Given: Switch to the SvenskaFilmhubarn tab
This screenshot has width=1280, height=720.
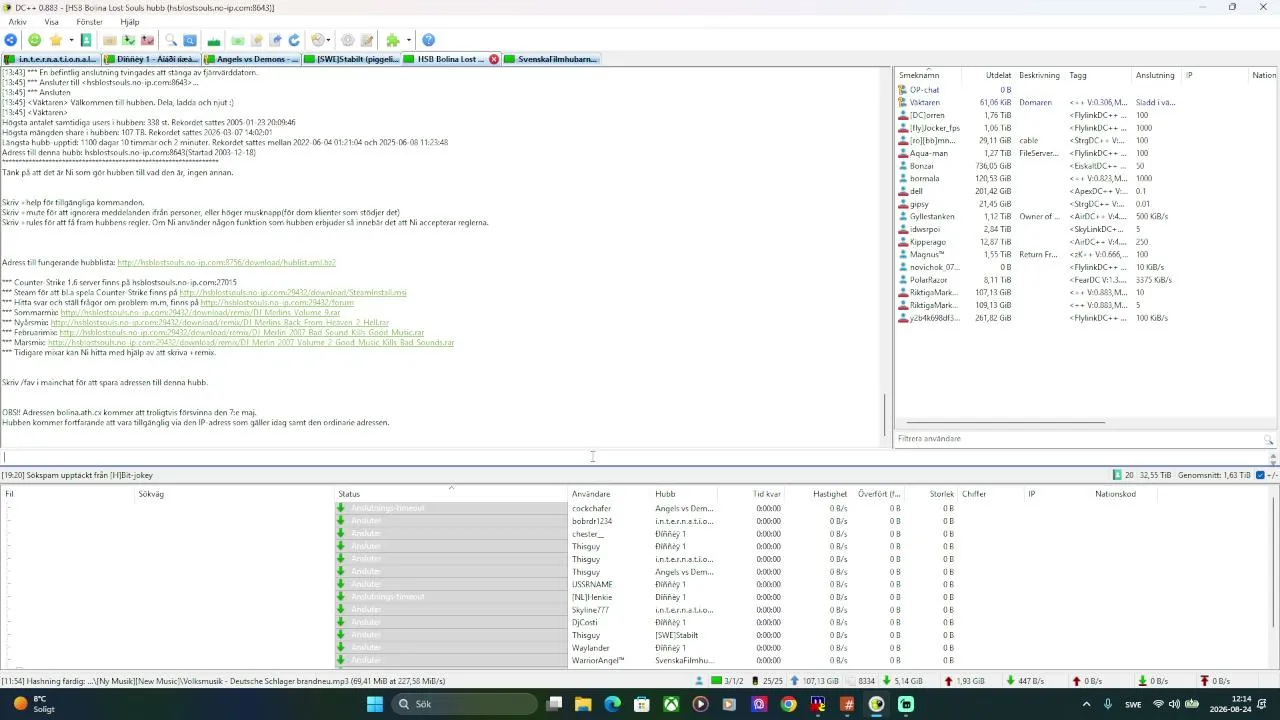Looking at the screenshot, I should 551,59.
